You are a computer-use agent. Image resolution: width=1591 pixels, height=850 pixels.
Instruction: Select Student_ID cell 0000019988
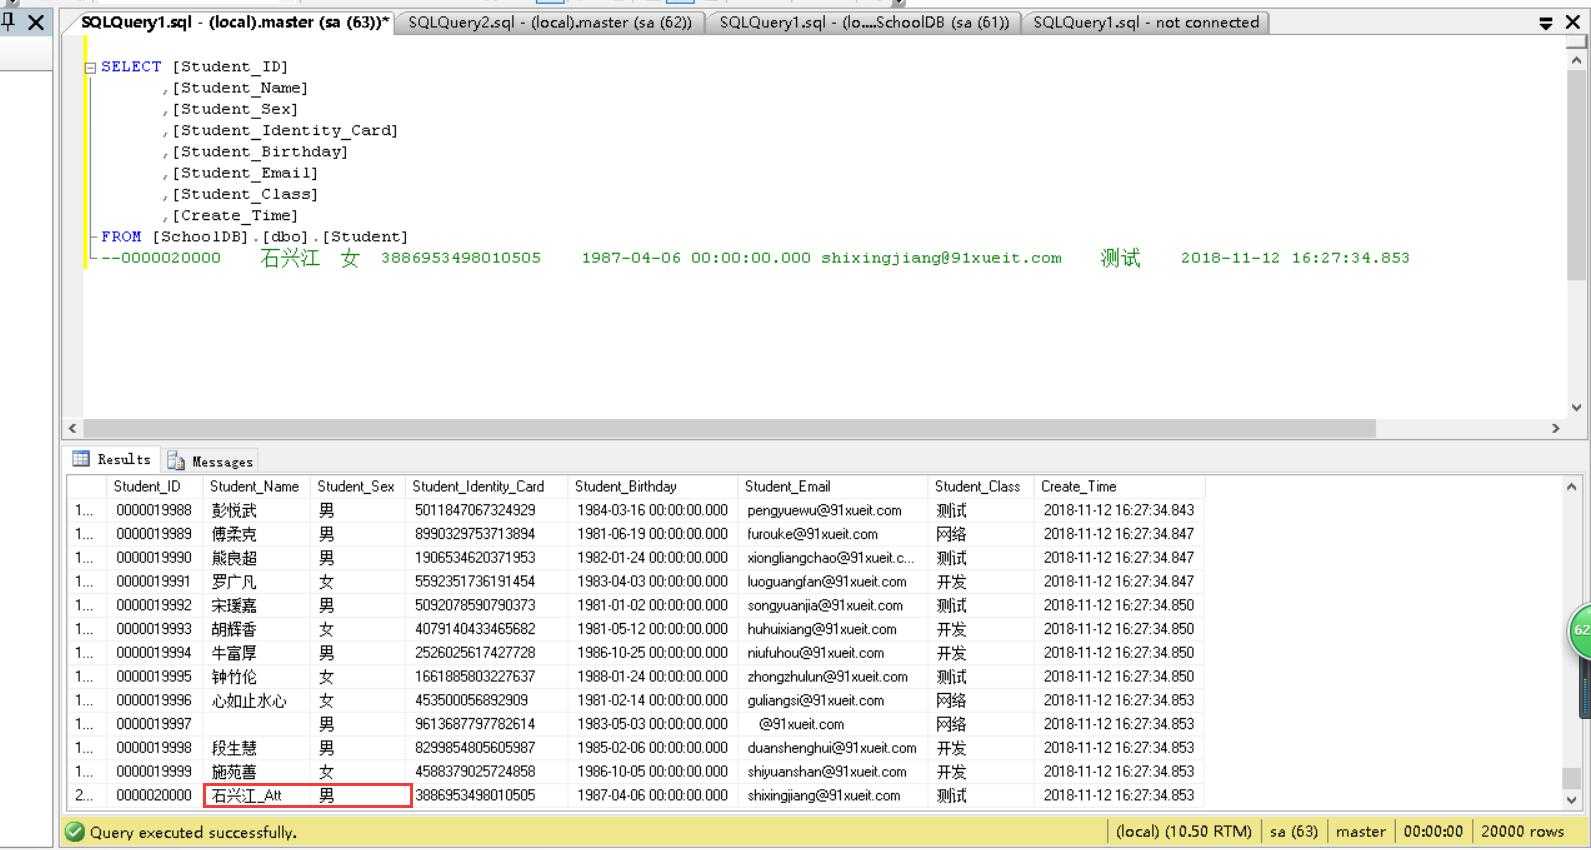point(154,510)
